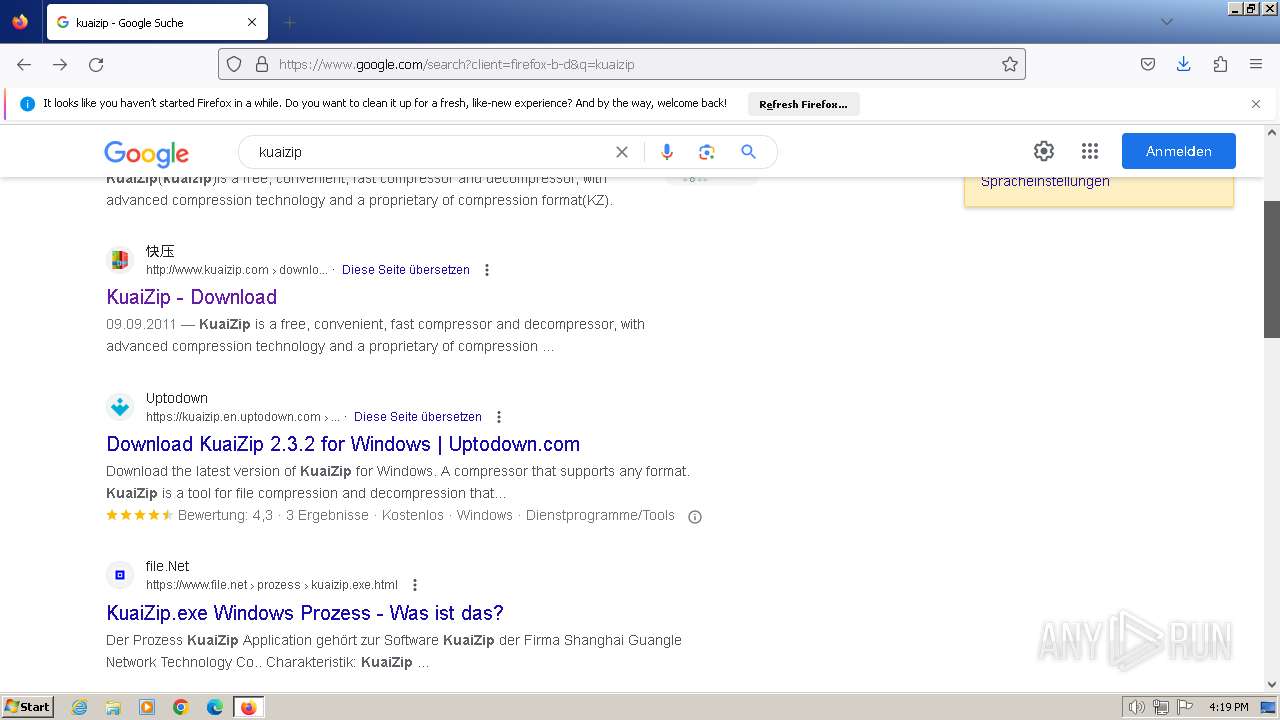Open Windows Start menu

point(28,707)
